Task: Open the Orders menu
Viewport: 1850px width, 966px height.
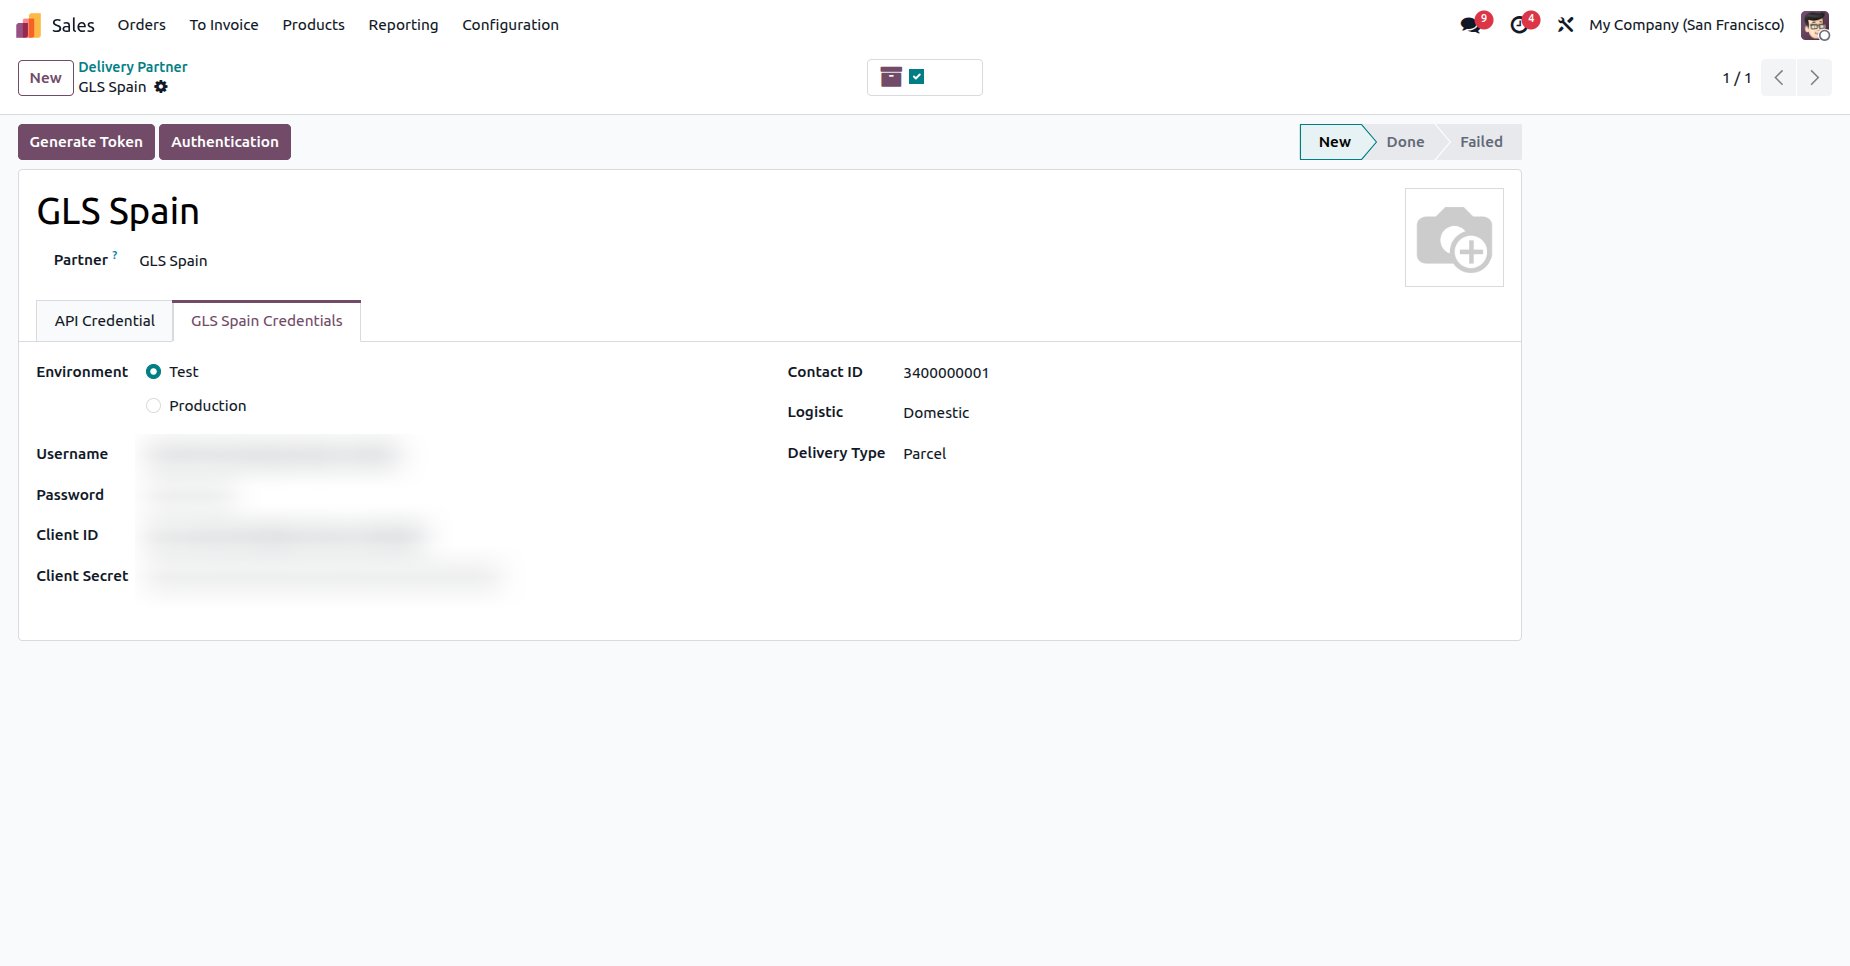Action: 141,25
